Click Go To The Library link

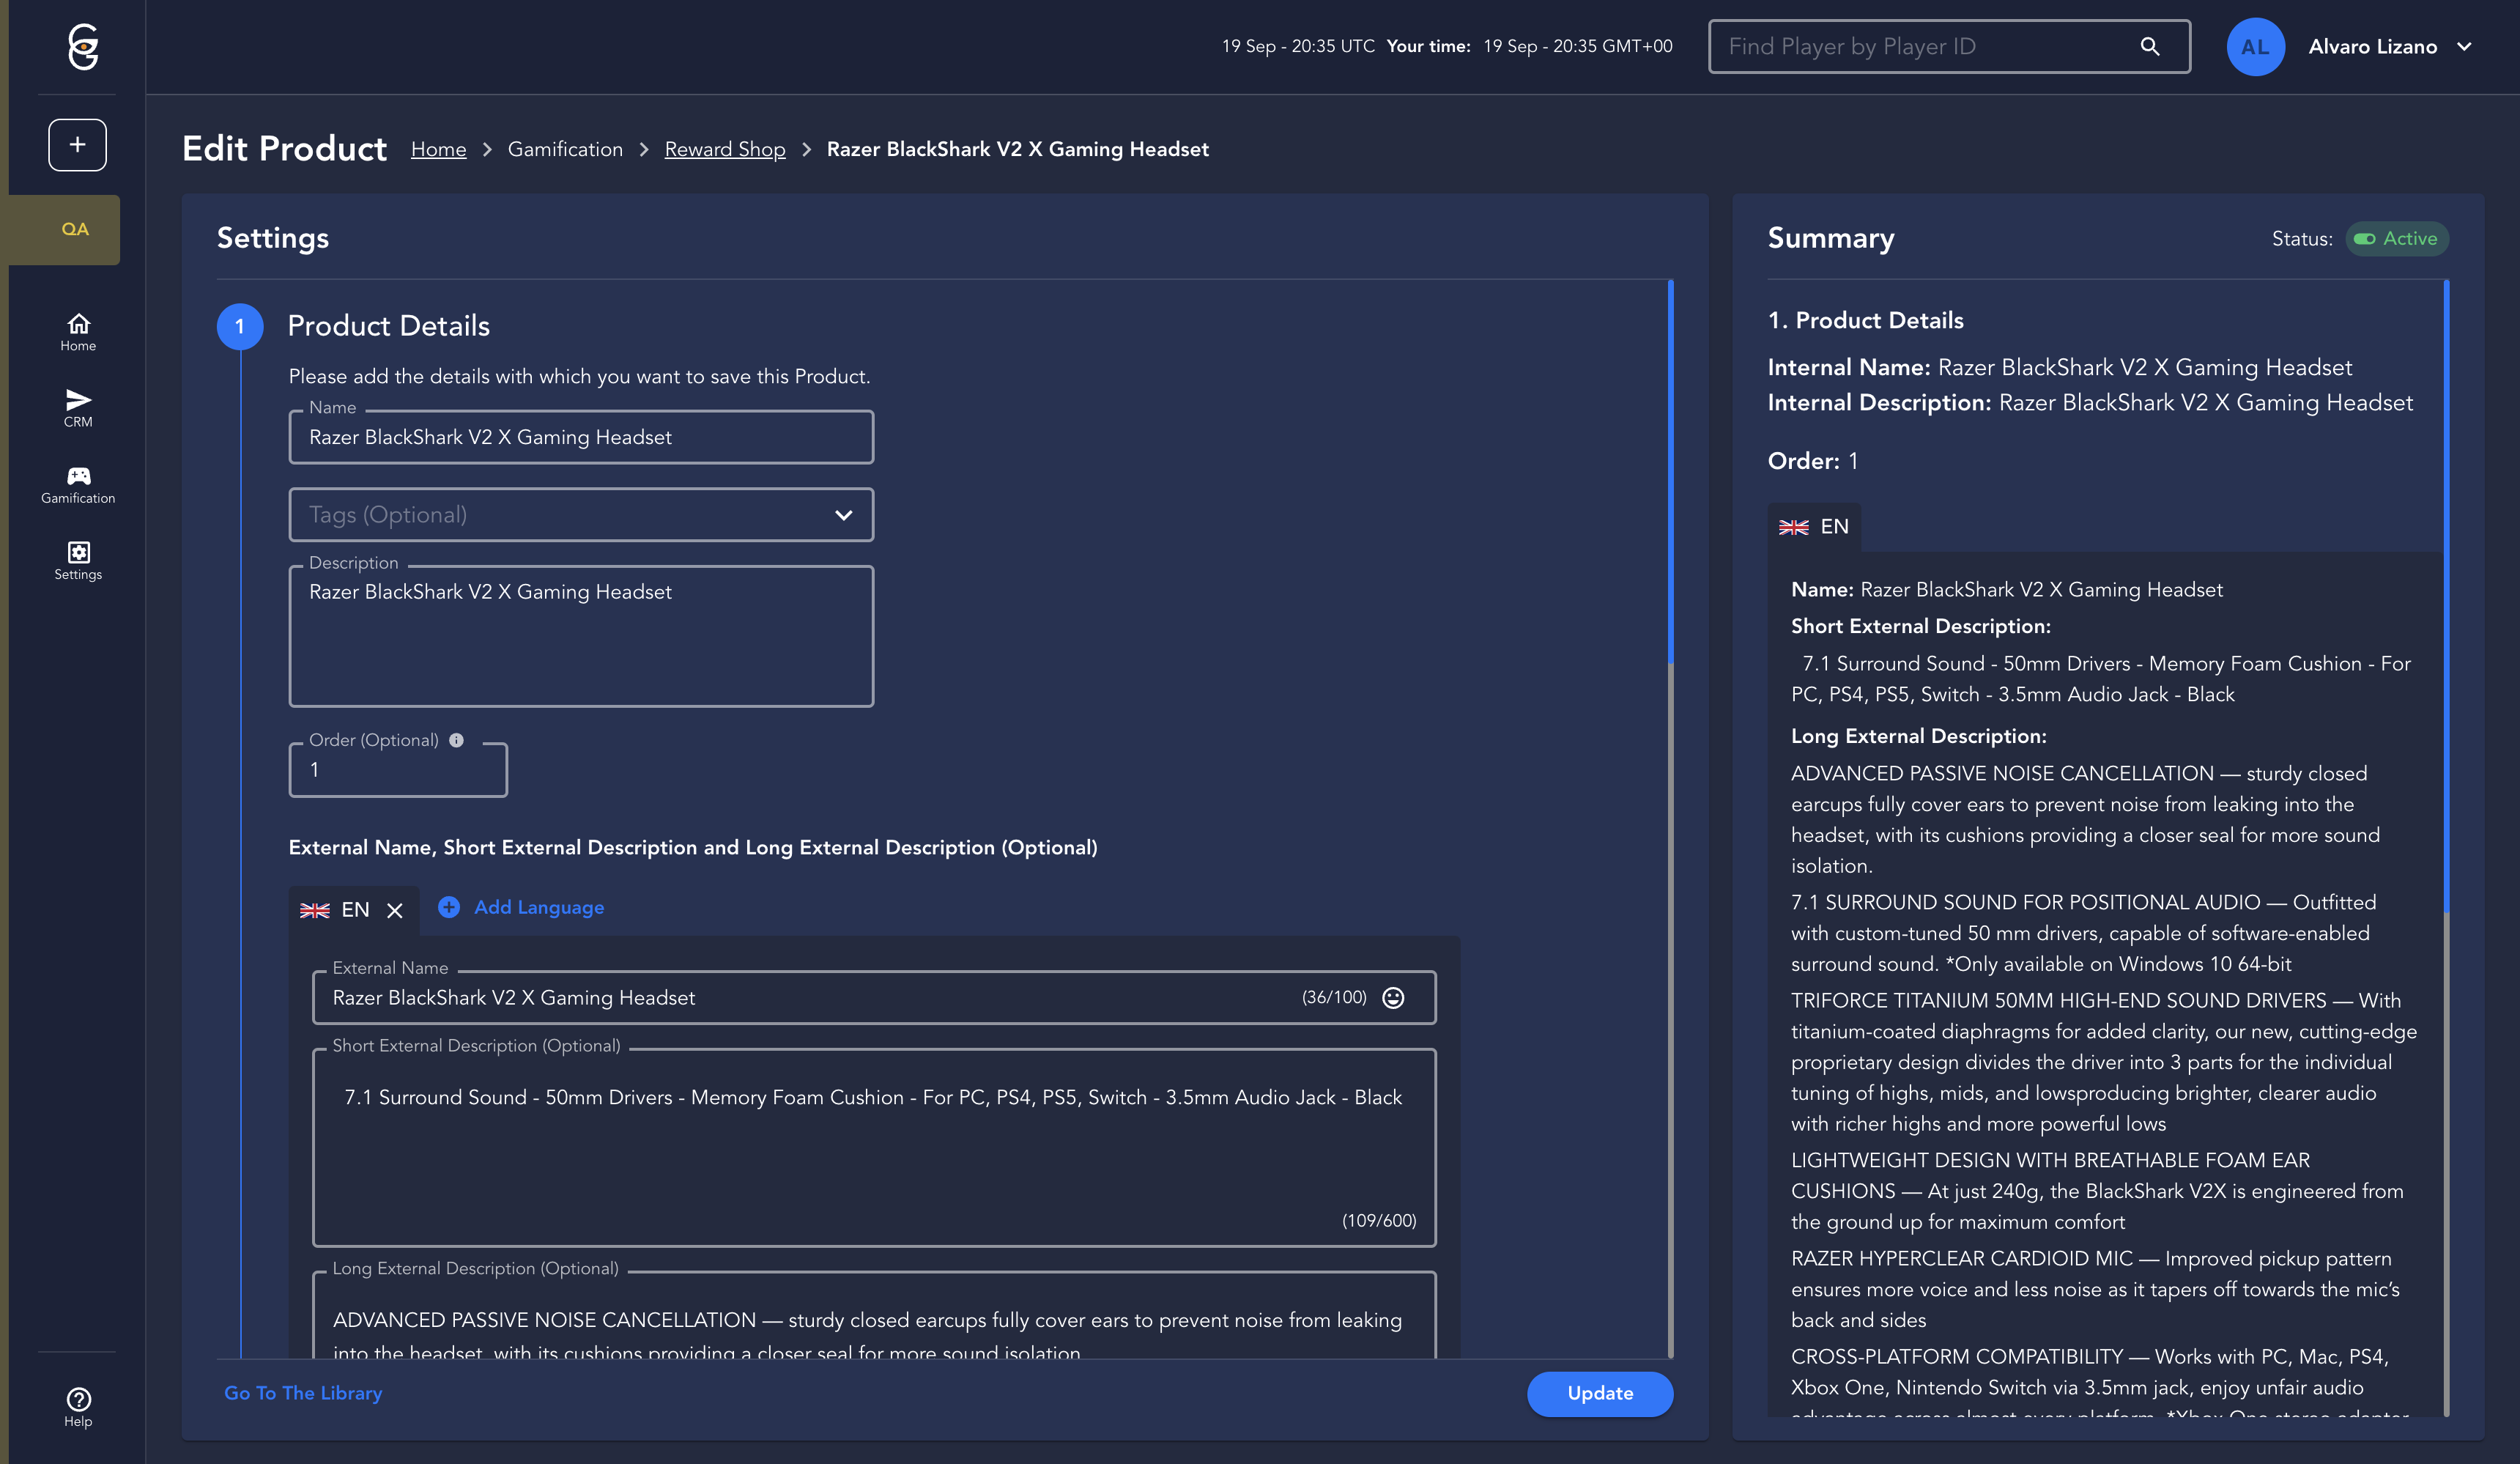(303, 1393)
